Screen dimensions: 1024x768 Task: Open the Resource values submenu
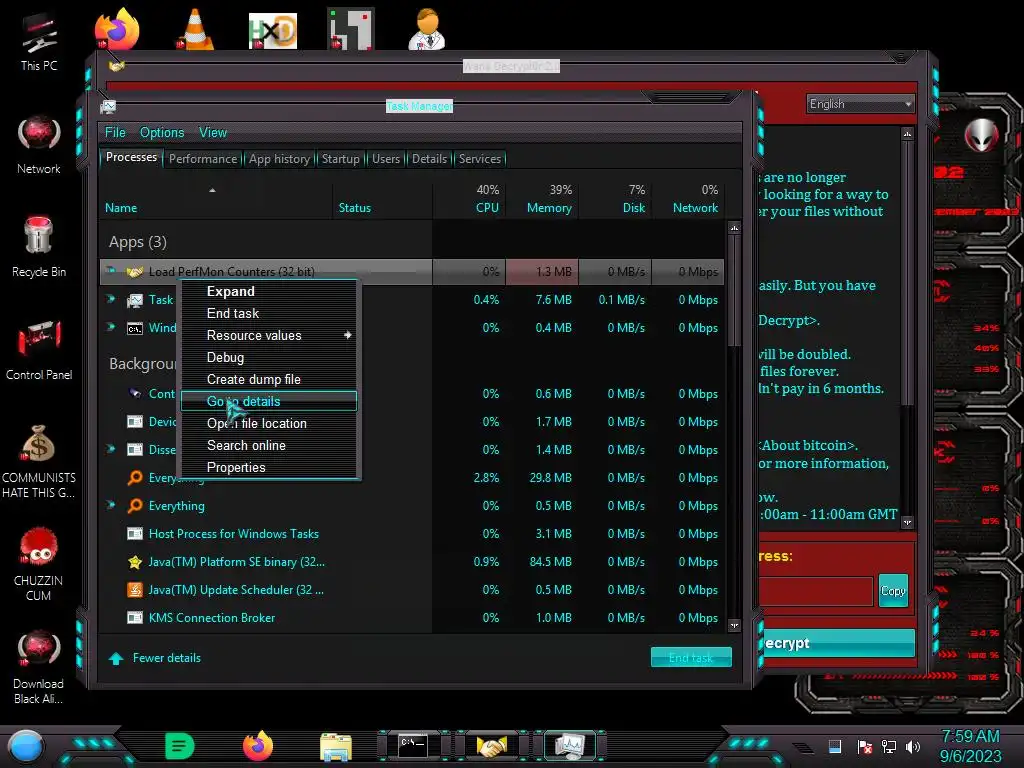click(x=269, y=335)
